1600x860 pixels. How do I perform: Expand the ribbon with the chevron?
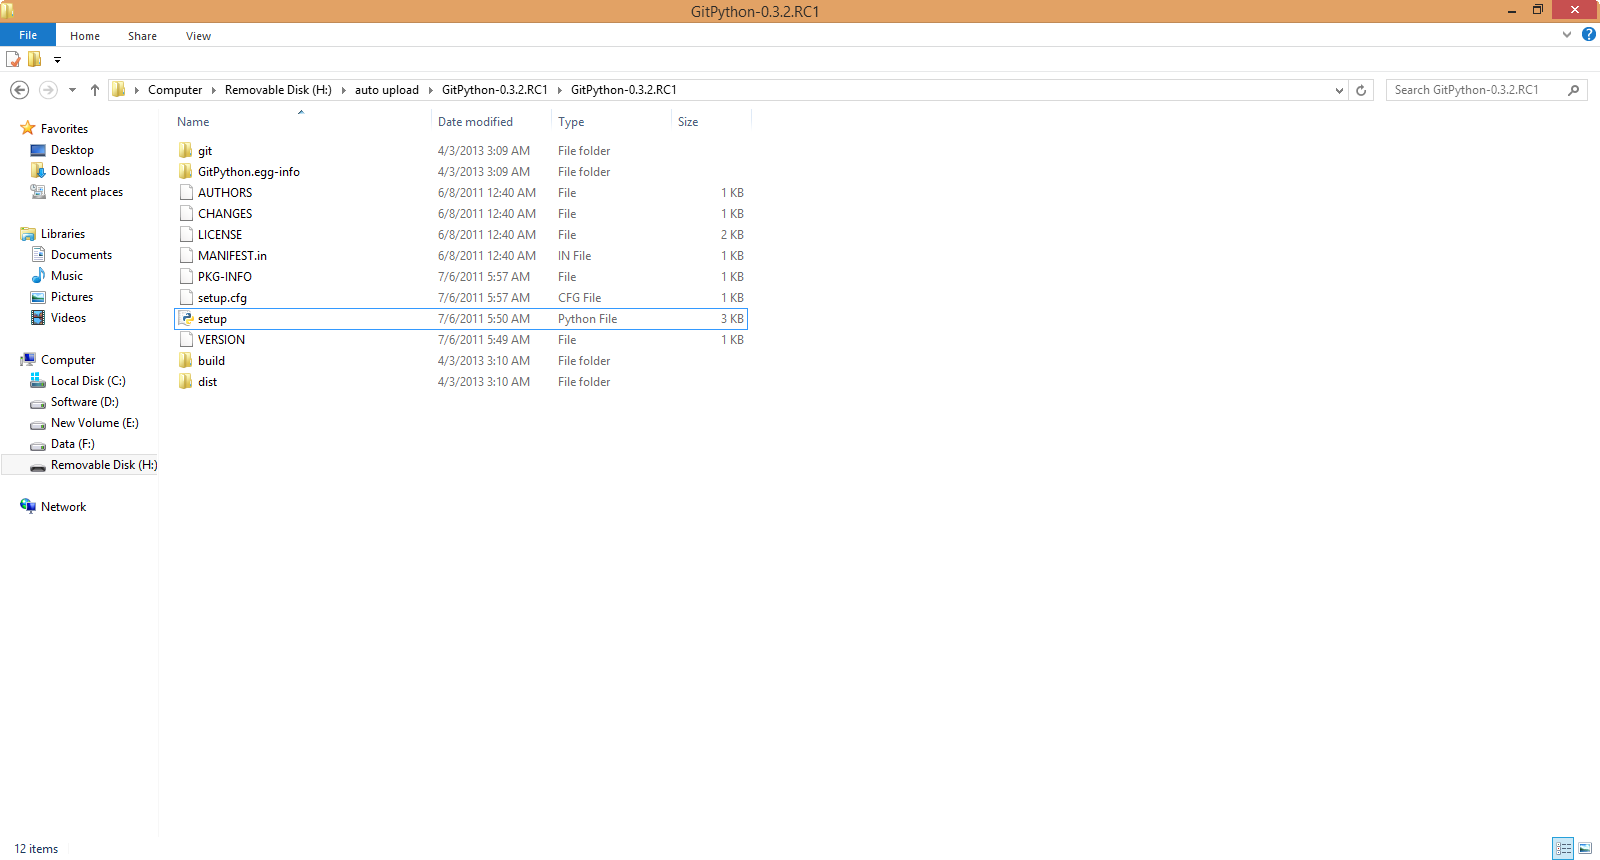point(1566,35)
